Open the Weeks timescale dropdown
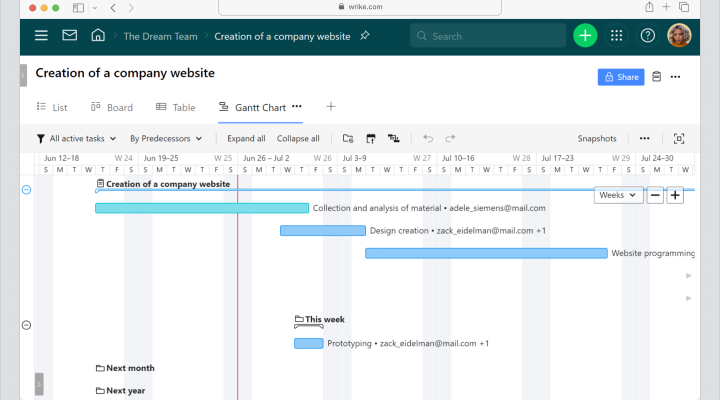This screenshot has width=720, height=400. coord(618,196)
